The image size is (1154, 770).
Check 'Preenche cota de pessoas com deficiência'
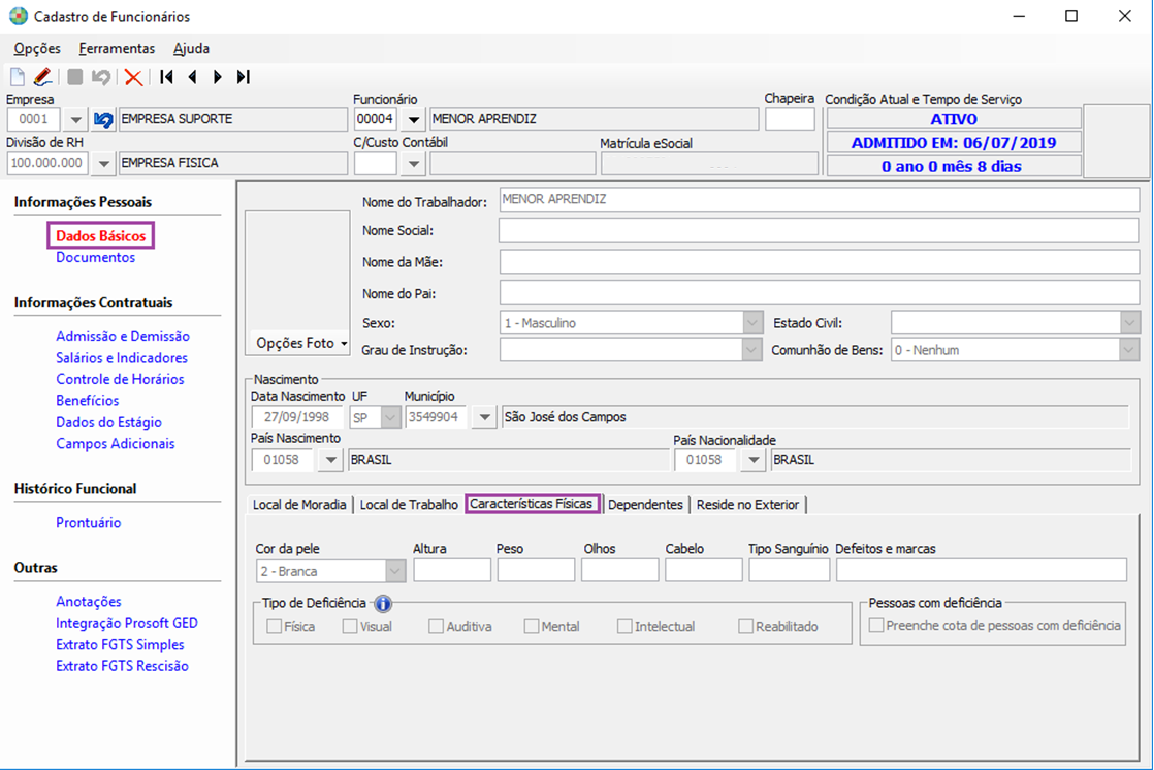[x=876, y=626]
